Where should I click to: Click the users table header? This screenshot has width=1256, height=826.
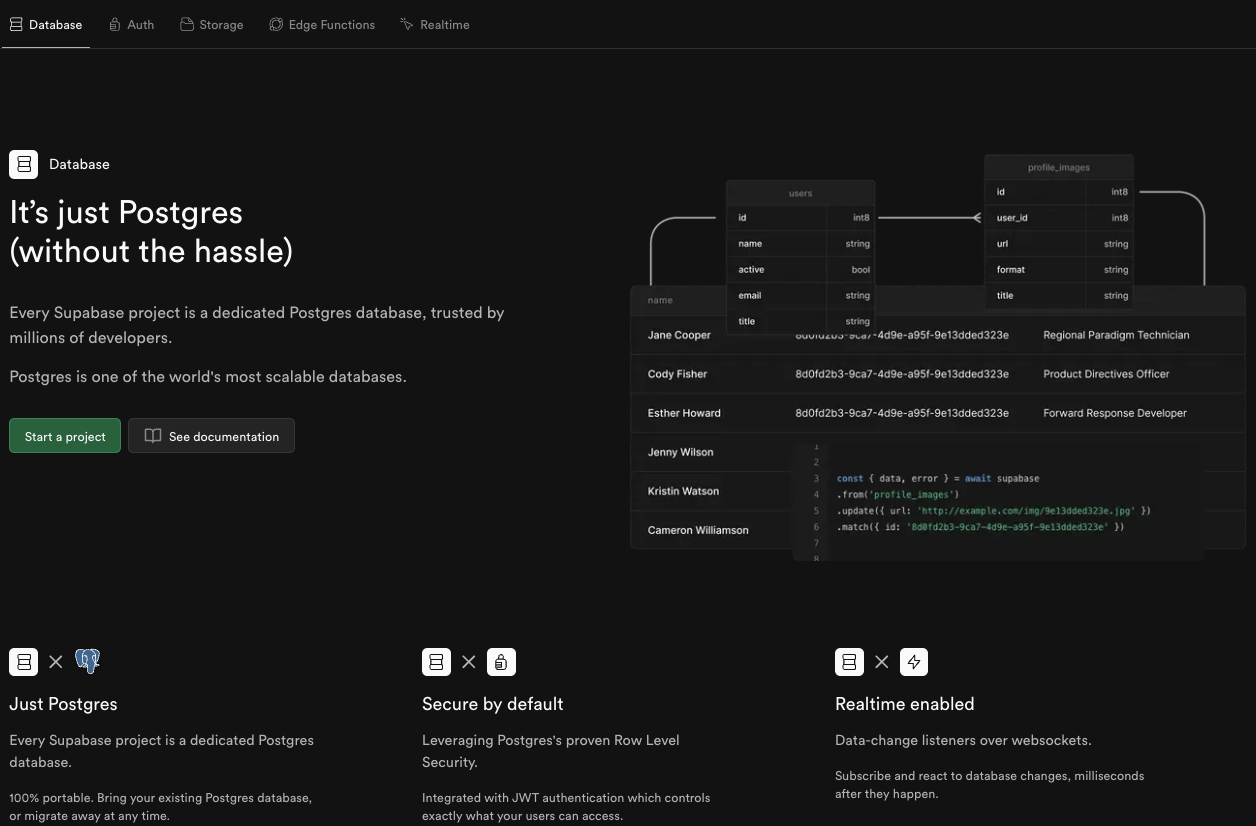[x=800, y=193]
